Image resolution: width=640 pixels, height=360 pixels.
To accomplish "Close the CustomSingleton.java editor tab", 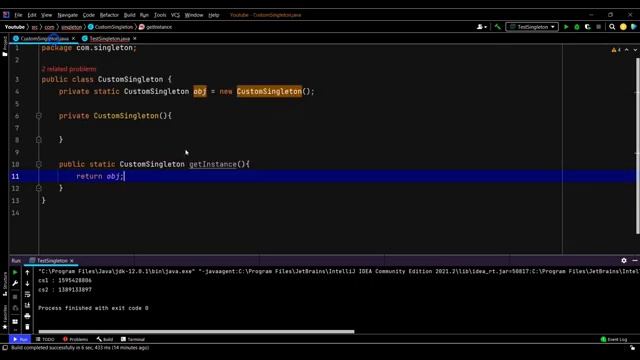I will click(73, 39).
